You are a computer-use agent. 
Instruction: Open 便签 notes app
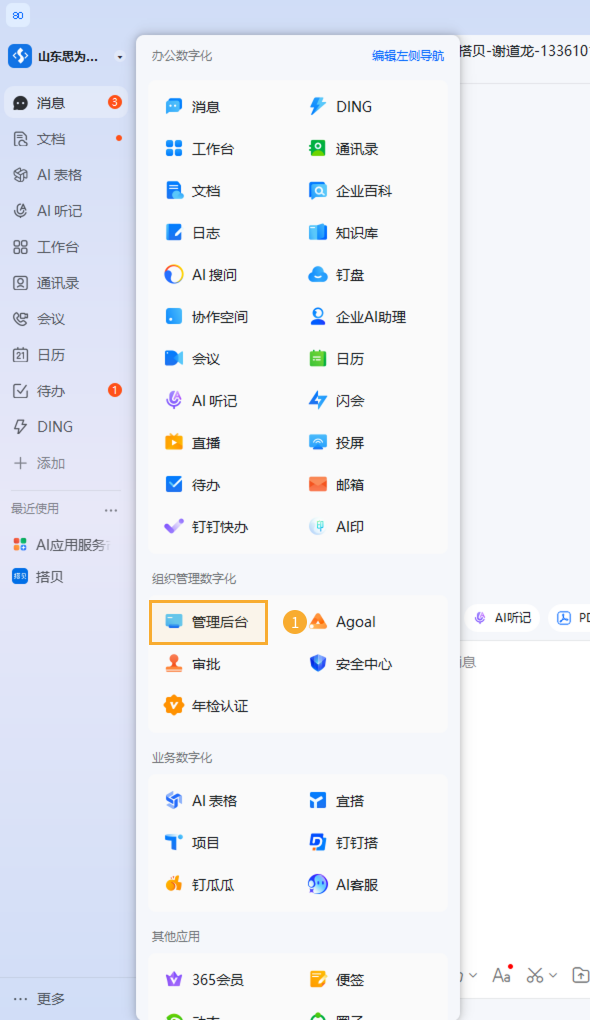(x=336, y=980)
